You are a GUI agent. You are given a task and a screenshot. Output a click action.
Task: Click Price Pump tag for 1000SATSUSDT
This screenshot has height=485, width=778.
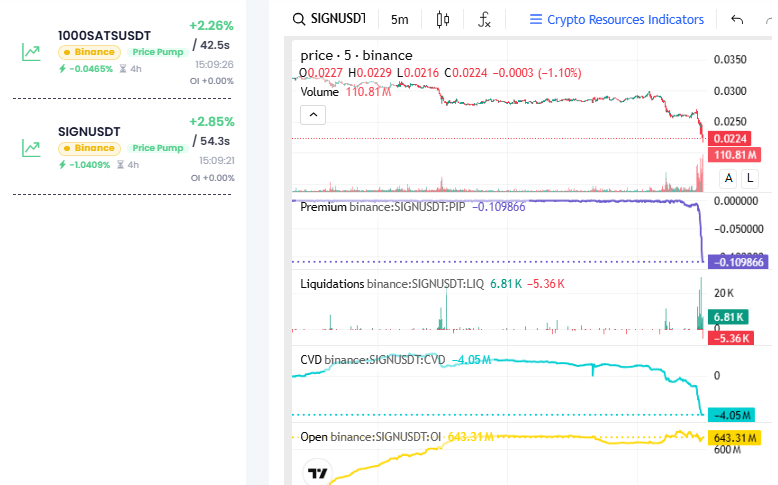click(x=158, y=52)
